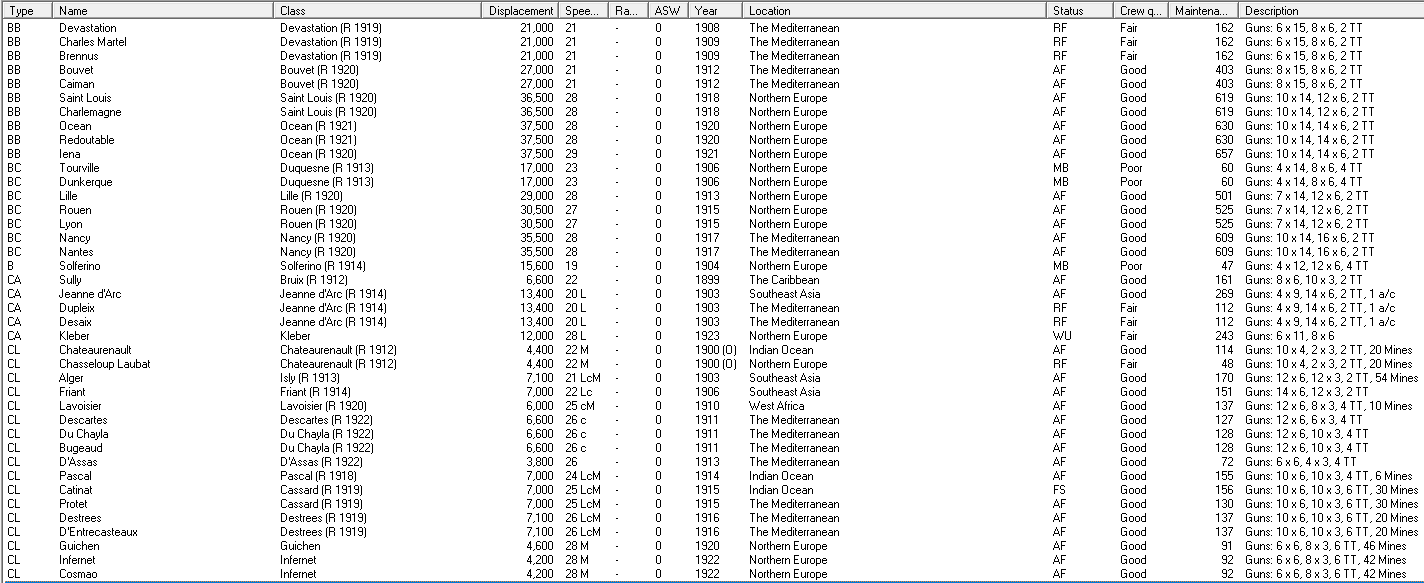Pick the Catinat row in the list
This screenshot has width=1424, height=583.
(76, 490)
